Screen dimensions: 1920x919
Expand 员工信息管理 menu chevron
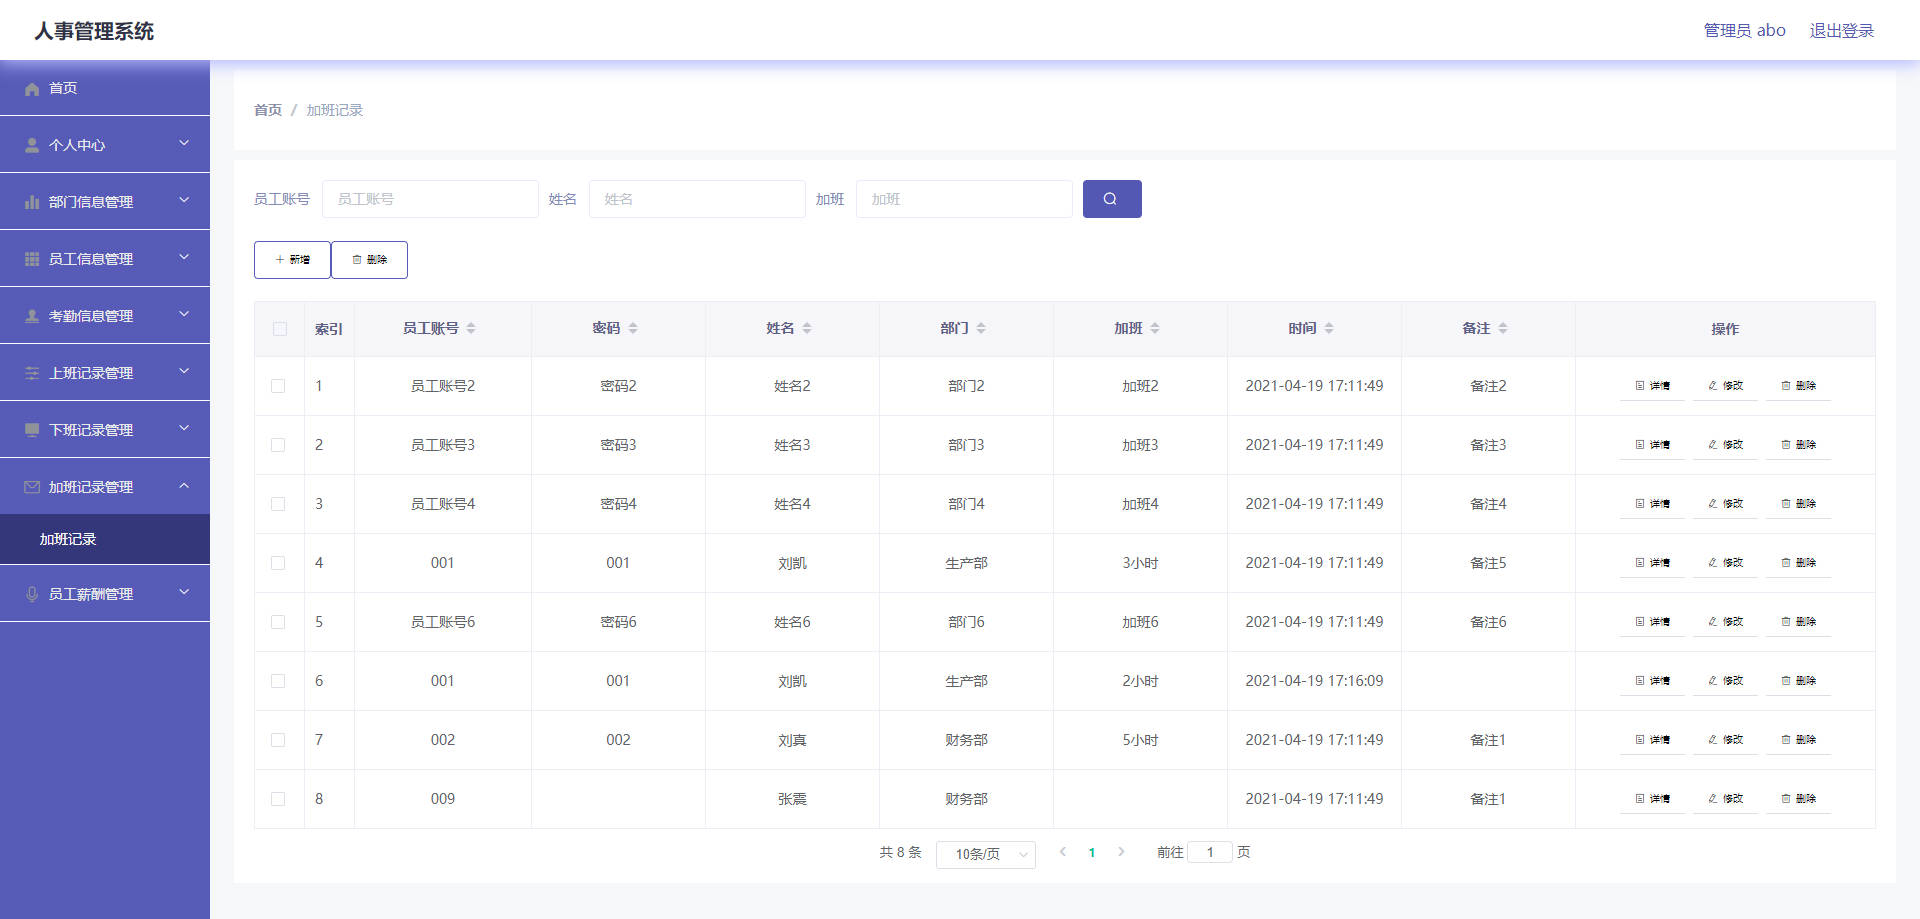tap(184, 257)
